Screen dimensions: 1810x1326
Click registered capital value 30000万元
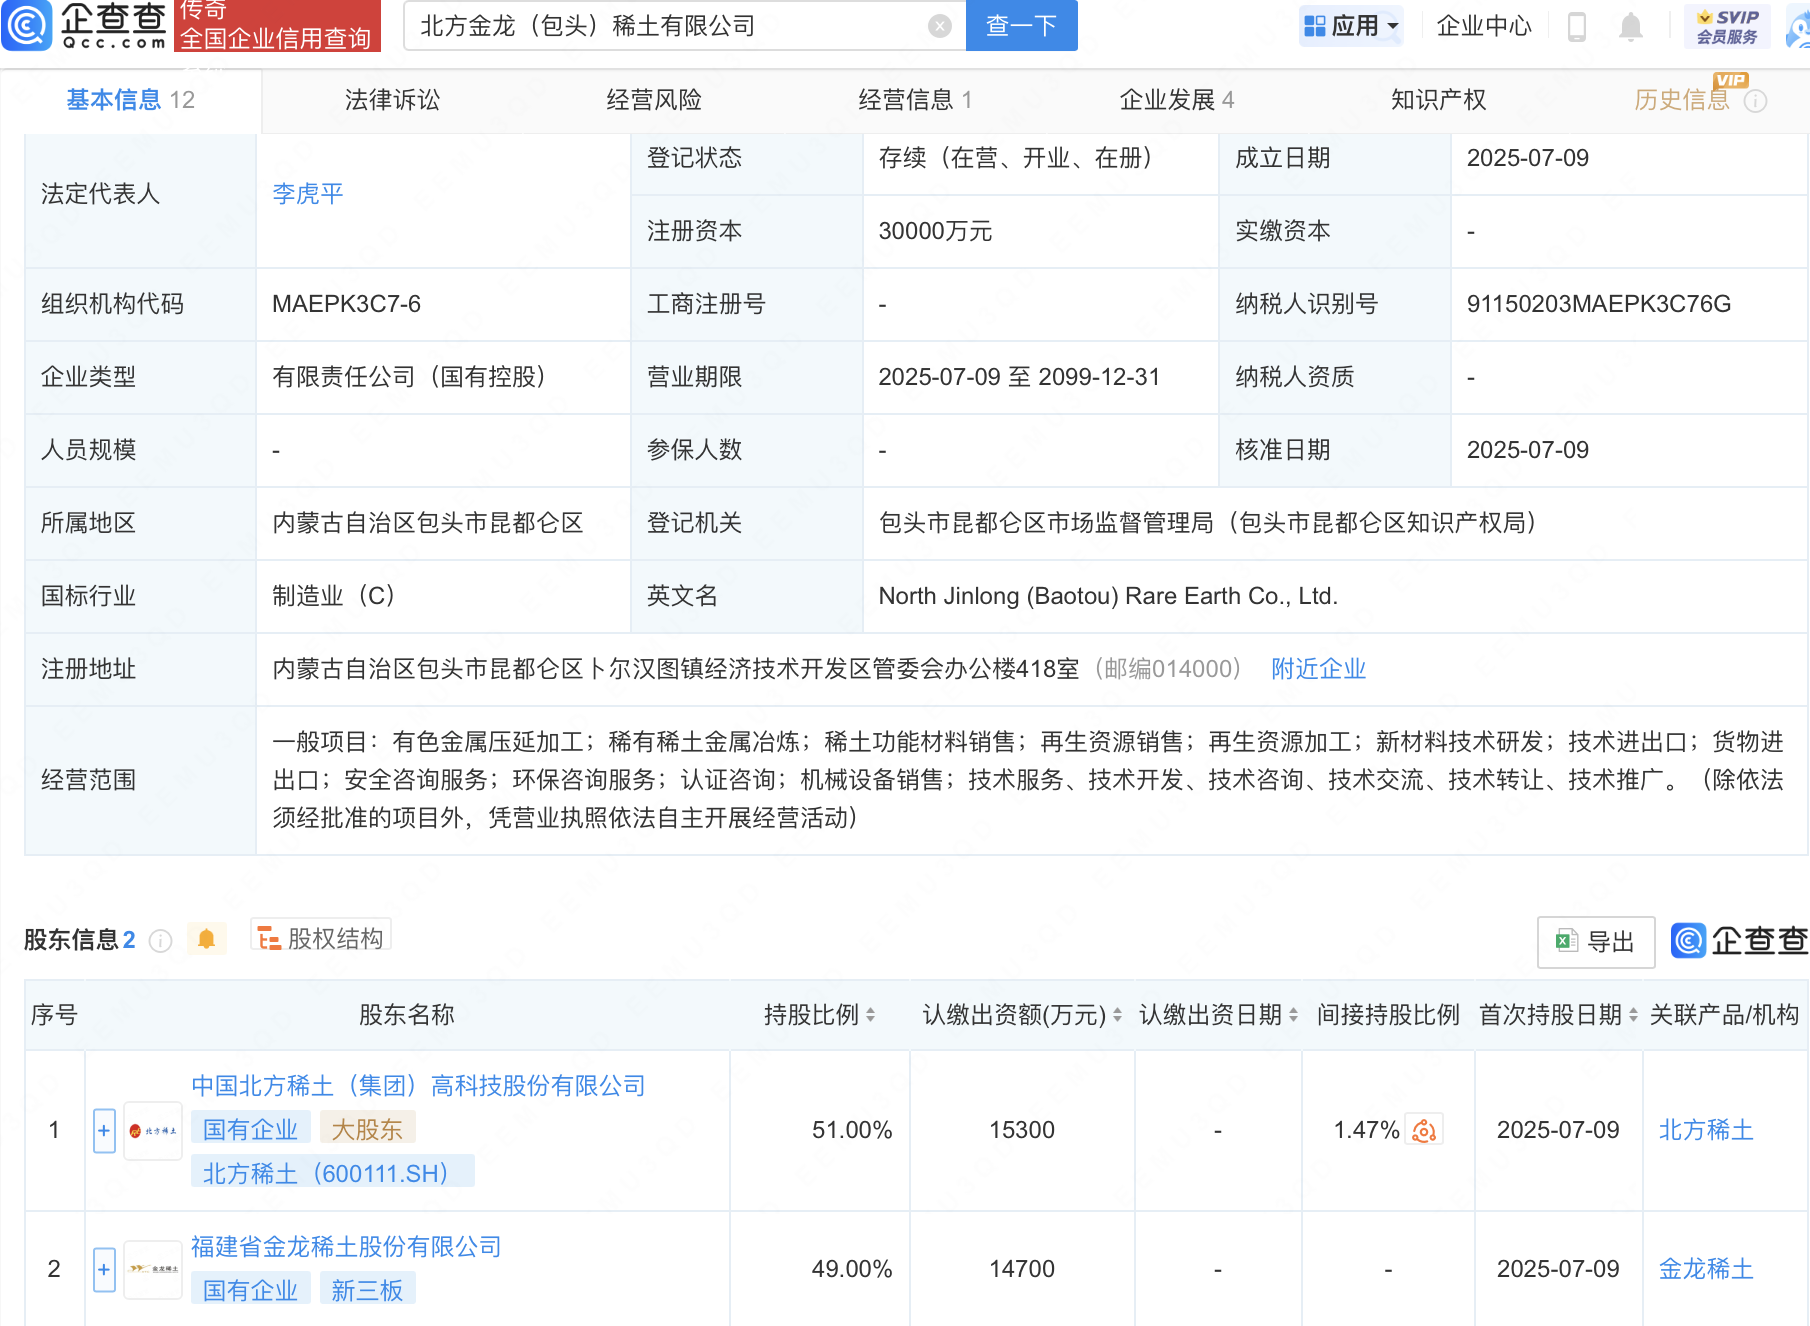coord(935,232)
